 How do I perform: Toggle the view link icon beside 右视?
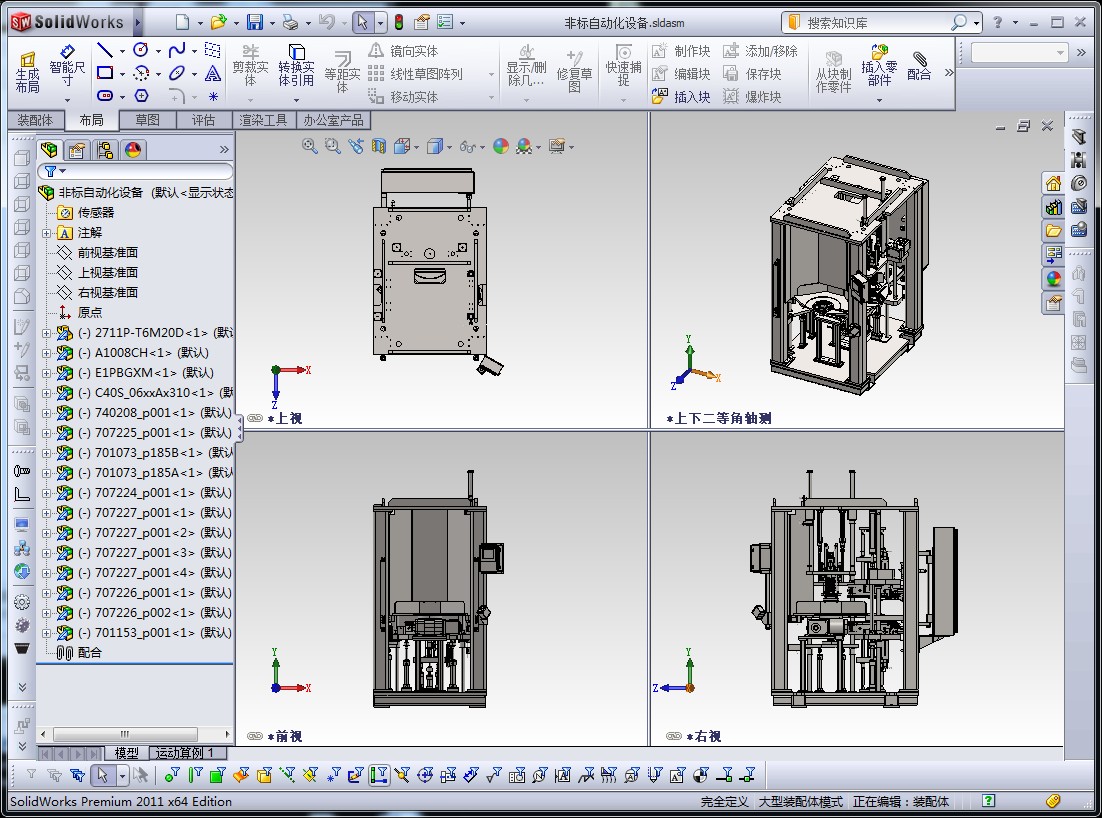click(673, 736)
